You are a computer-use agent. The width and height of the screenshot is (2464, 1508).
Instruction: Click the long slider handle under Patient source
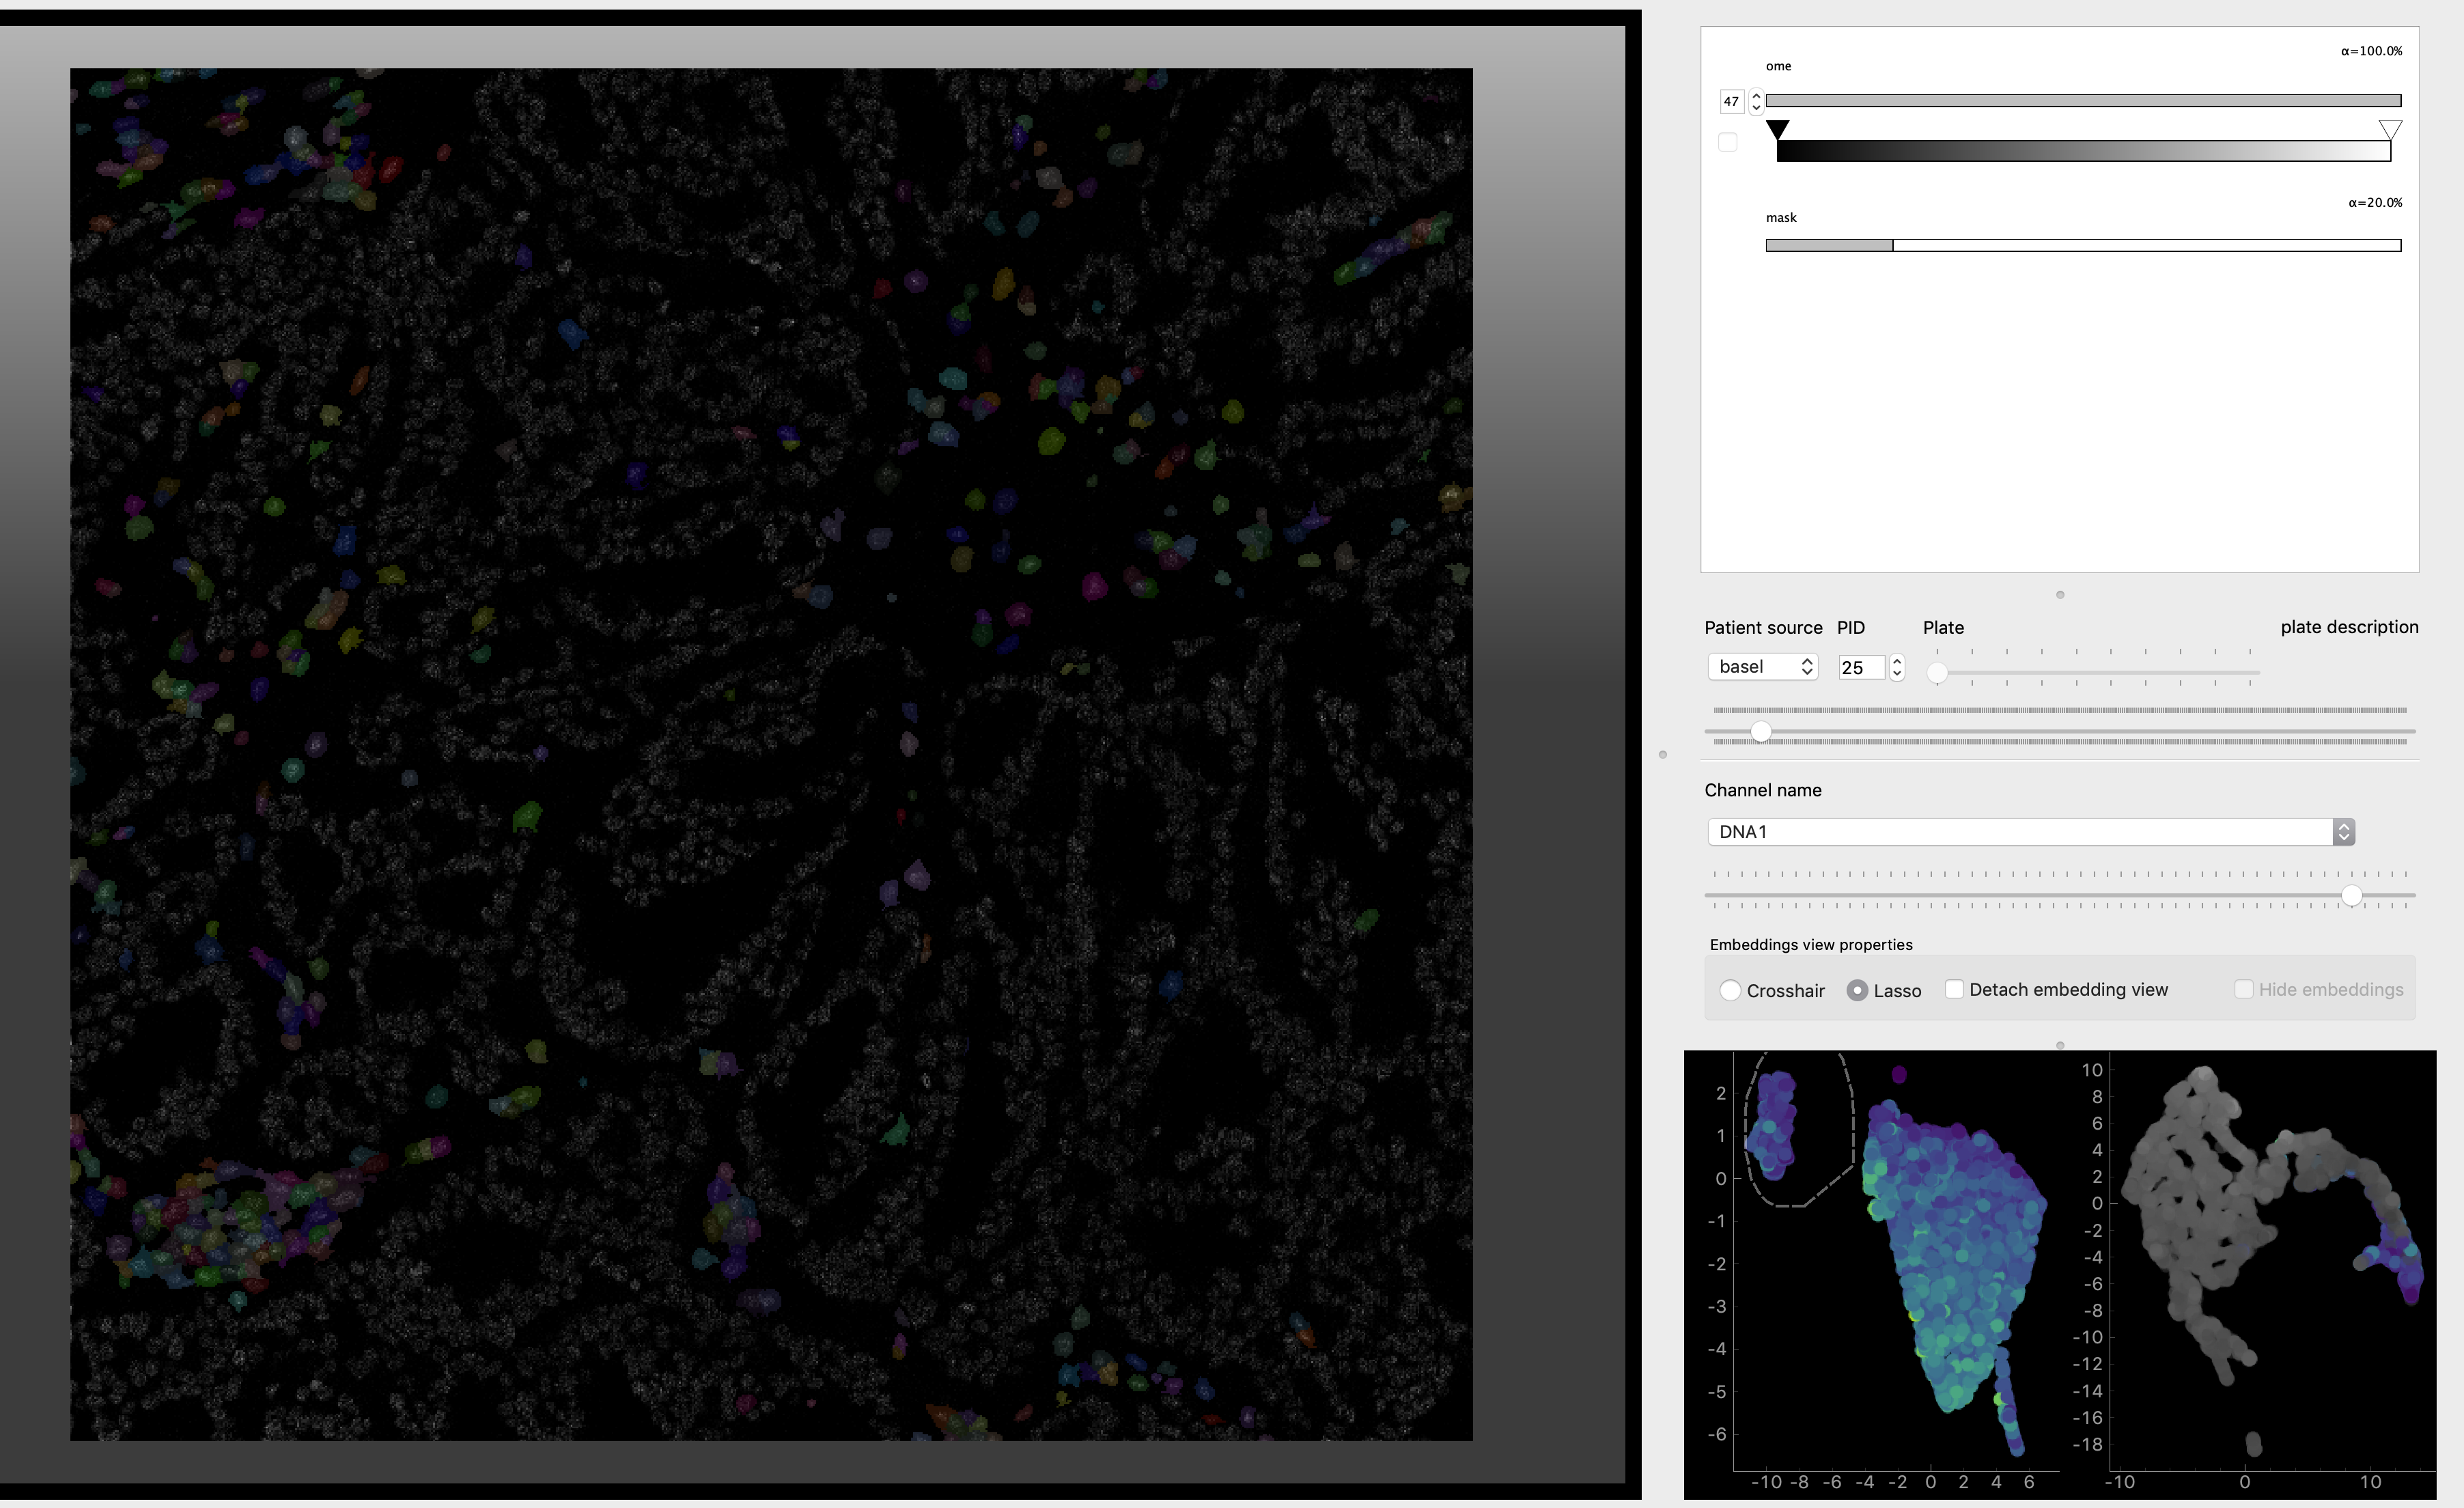tap(1761, 732)
